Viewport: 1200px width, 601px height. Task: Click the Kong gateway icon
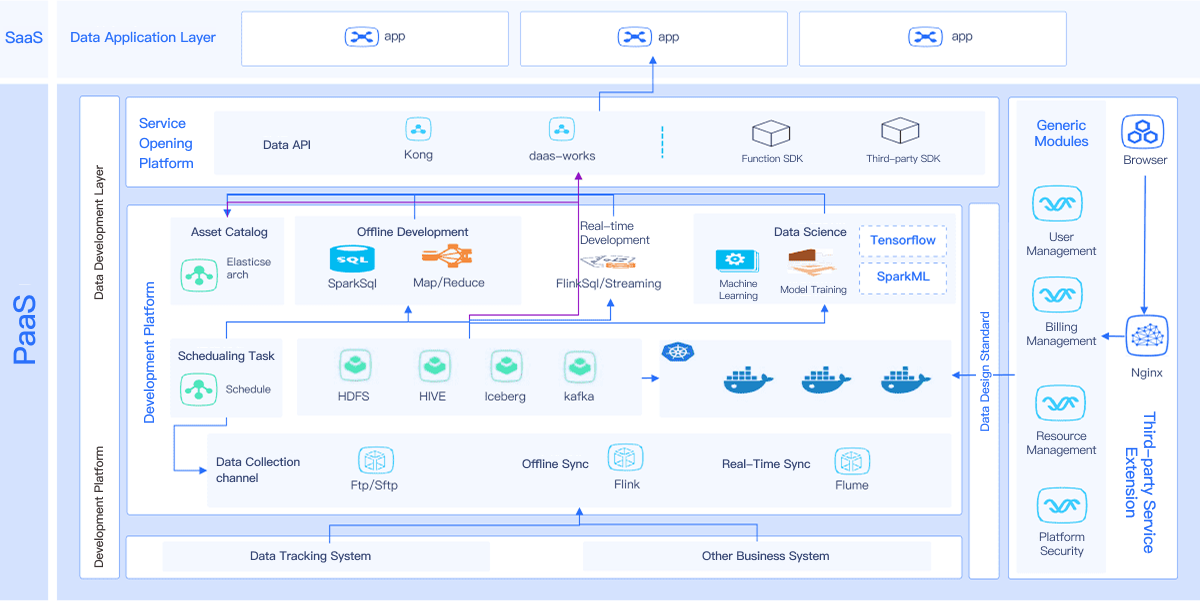[x=418, y=129]
